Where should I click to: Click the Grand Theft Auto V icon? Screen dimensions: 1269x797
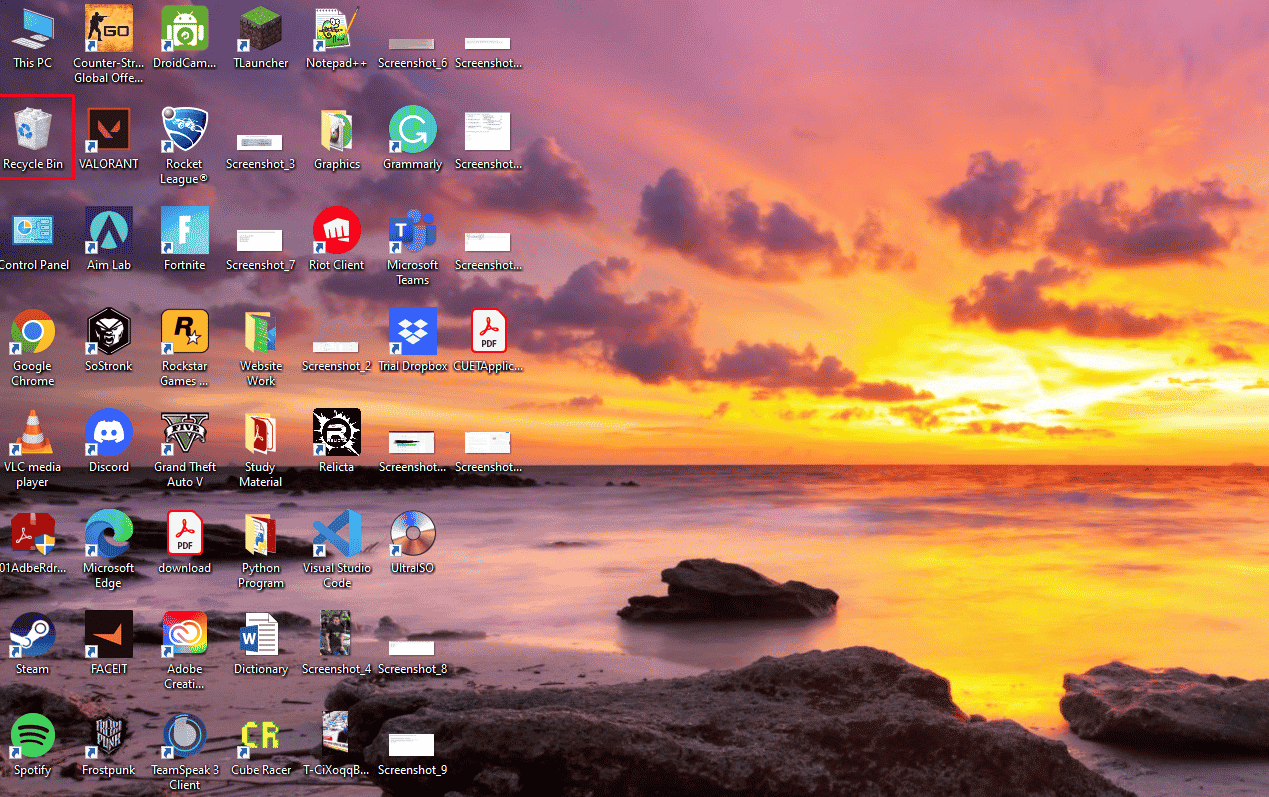[185, 433]
